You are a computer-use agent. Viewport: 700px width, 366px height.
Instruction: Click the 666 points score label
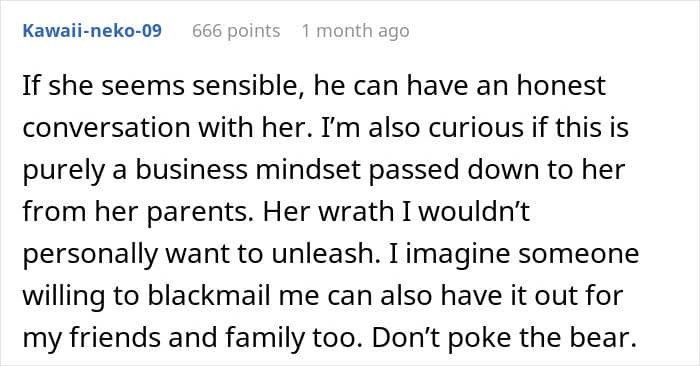(236, 31)
